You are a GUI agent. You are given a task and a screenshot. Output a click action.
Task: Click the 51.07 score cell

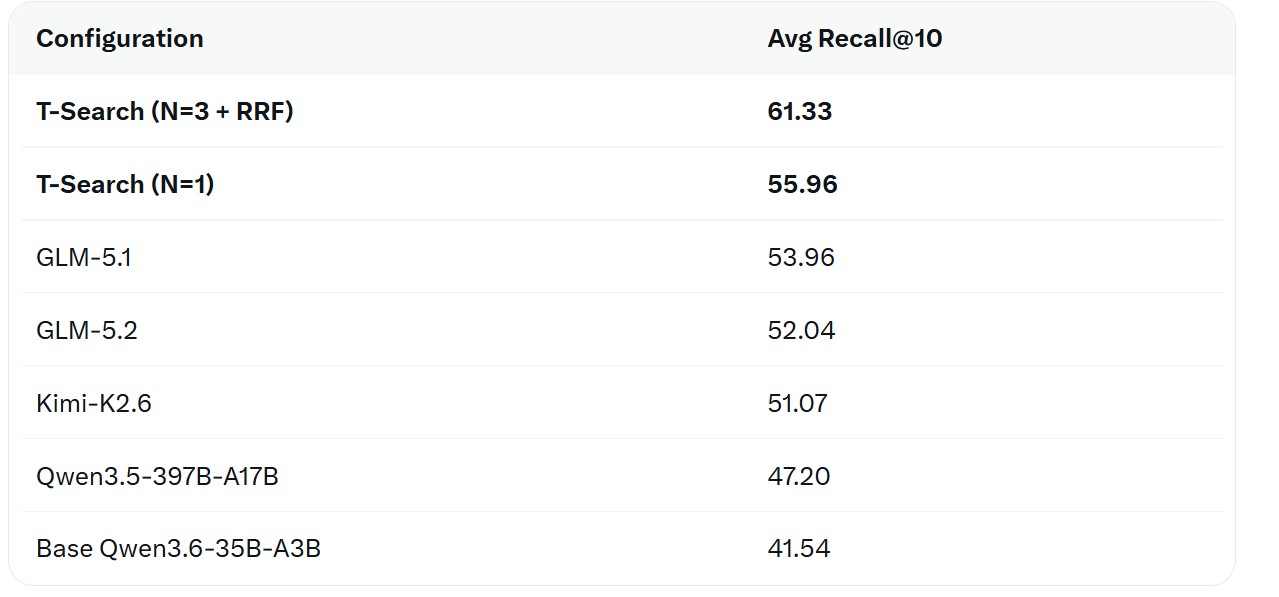pyautogui.click(x=798, y=404)
